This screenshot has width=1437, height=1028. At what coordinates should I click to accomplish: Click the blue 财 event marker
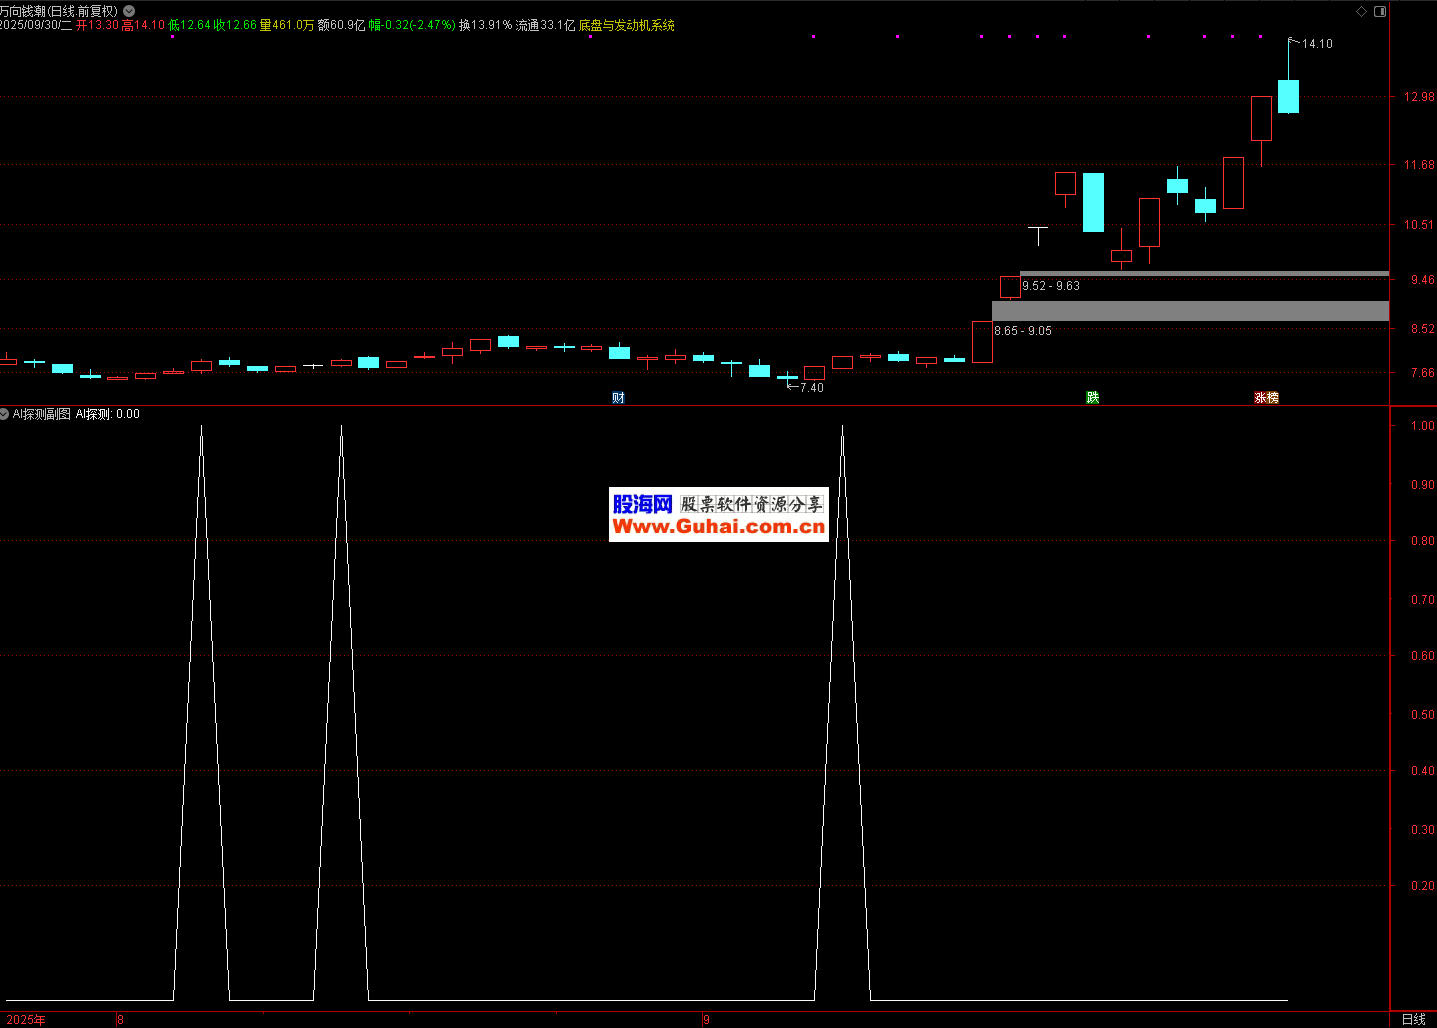click(618, 398)
